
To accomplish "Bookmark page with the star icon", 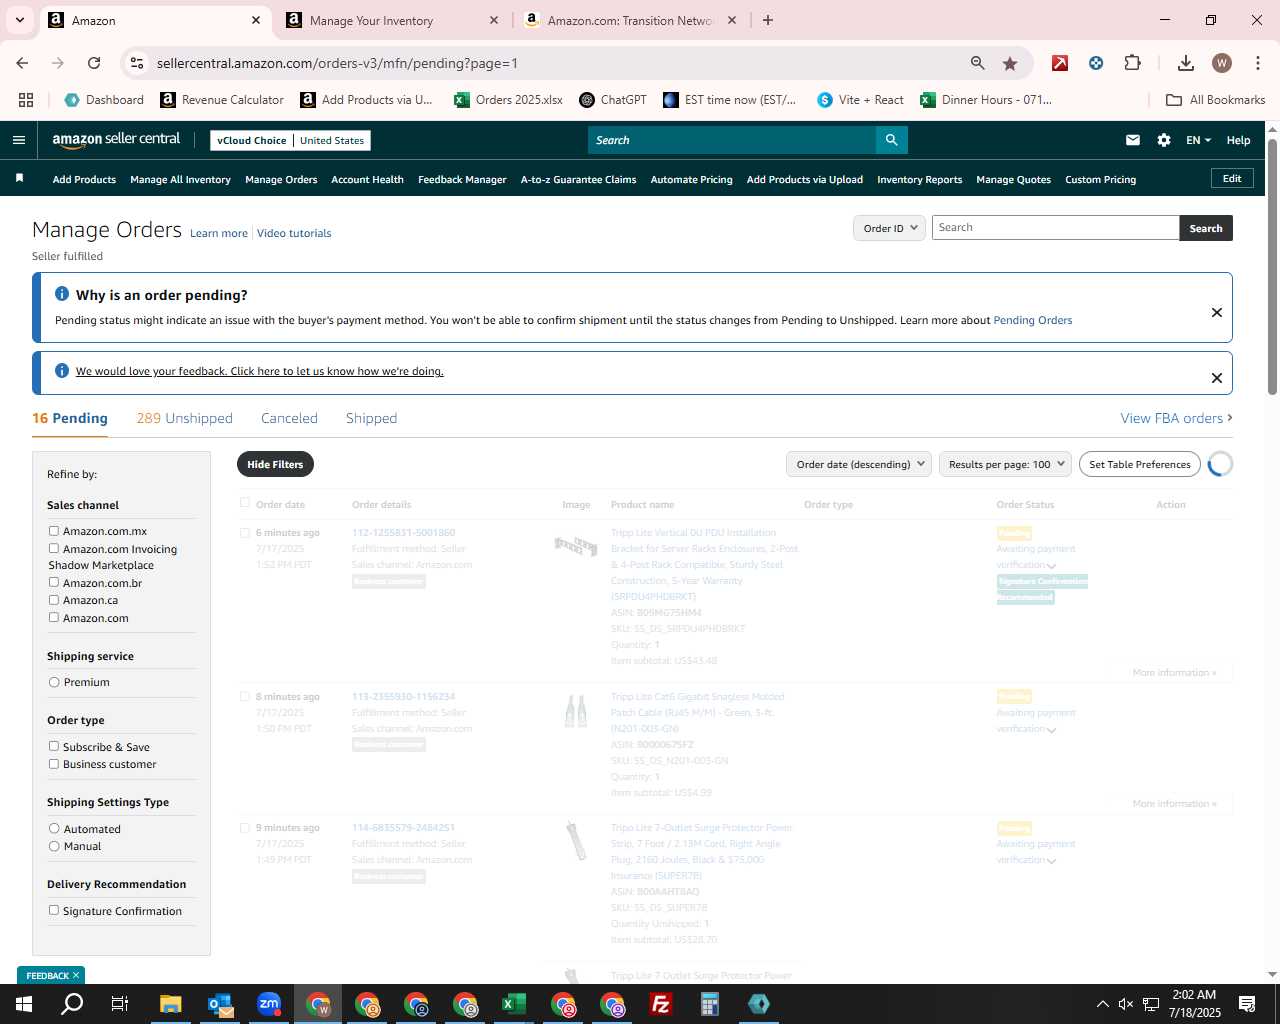I will coord(1010,63).
